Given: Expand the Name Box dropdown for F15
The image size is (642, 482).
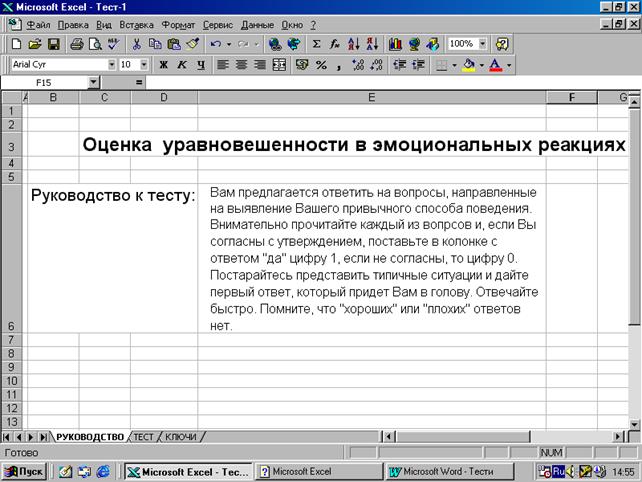Looking at the screenshot, I should (x=93, y=82).
